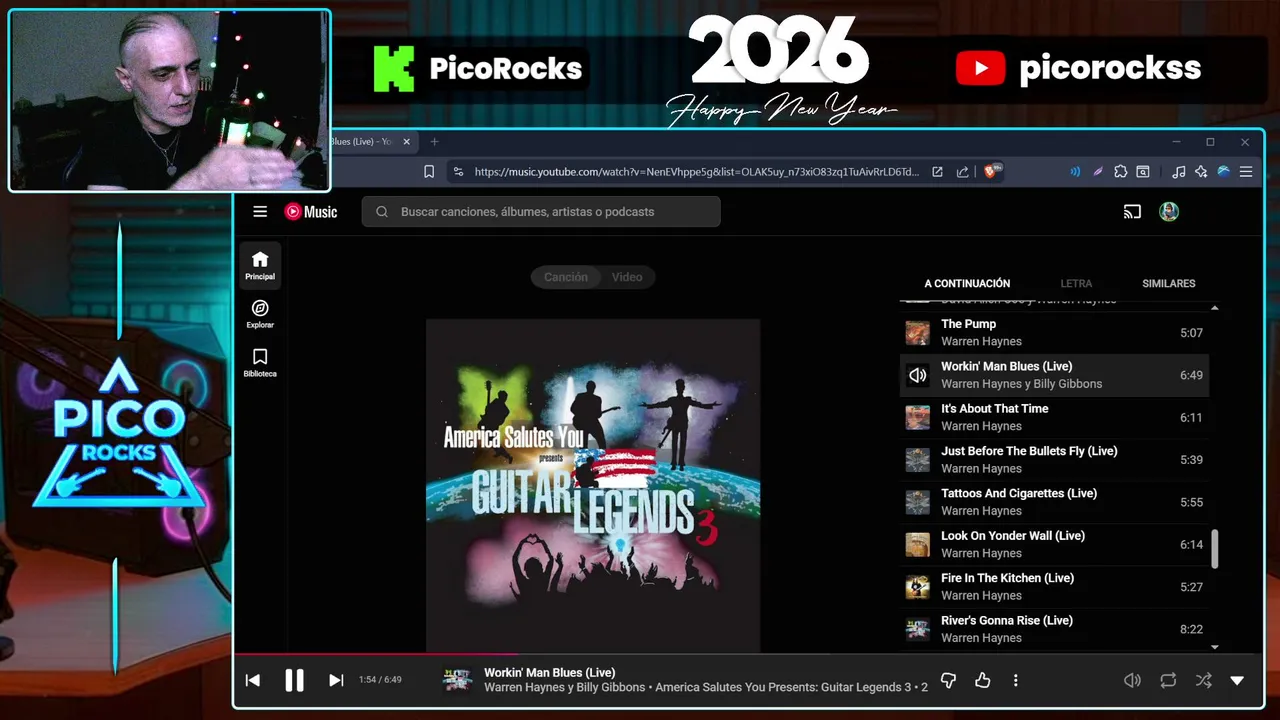Go to the YouTube Music logo home
The height and width of the screenshot is (720, 1280).
(311, 211)
